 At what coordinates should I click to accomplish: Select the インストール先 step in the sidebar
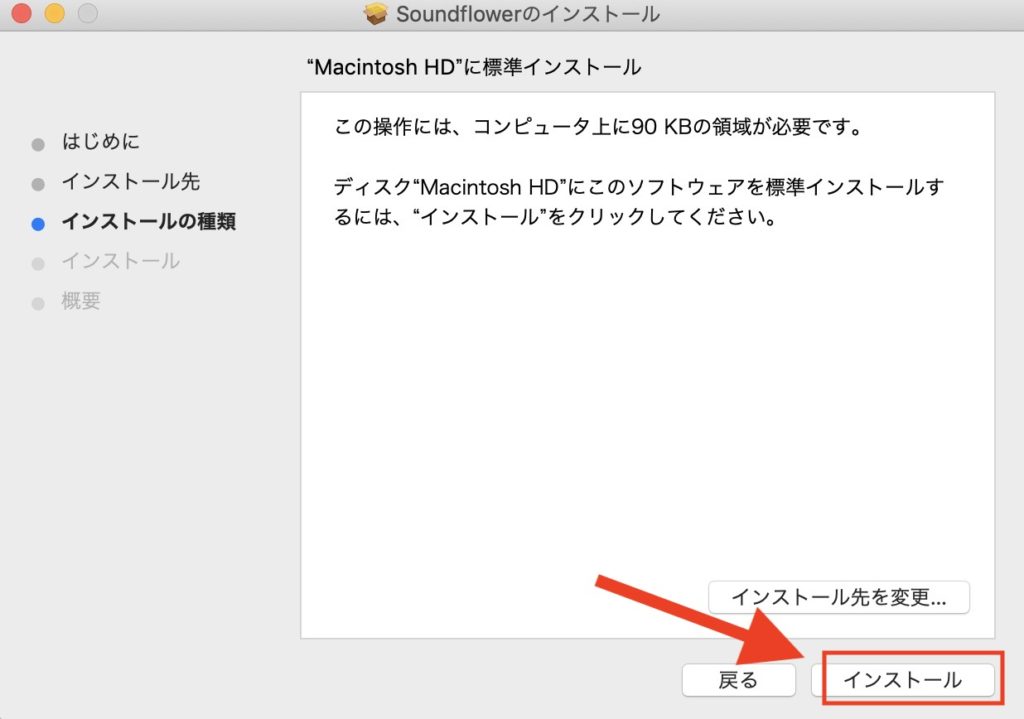[130, 182]
